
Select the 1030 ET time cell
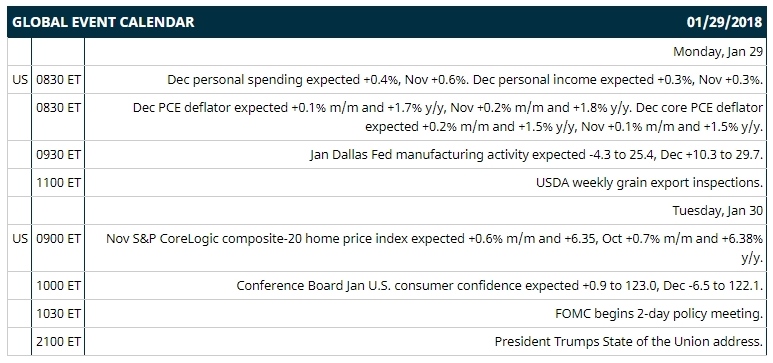pos(58,314)
